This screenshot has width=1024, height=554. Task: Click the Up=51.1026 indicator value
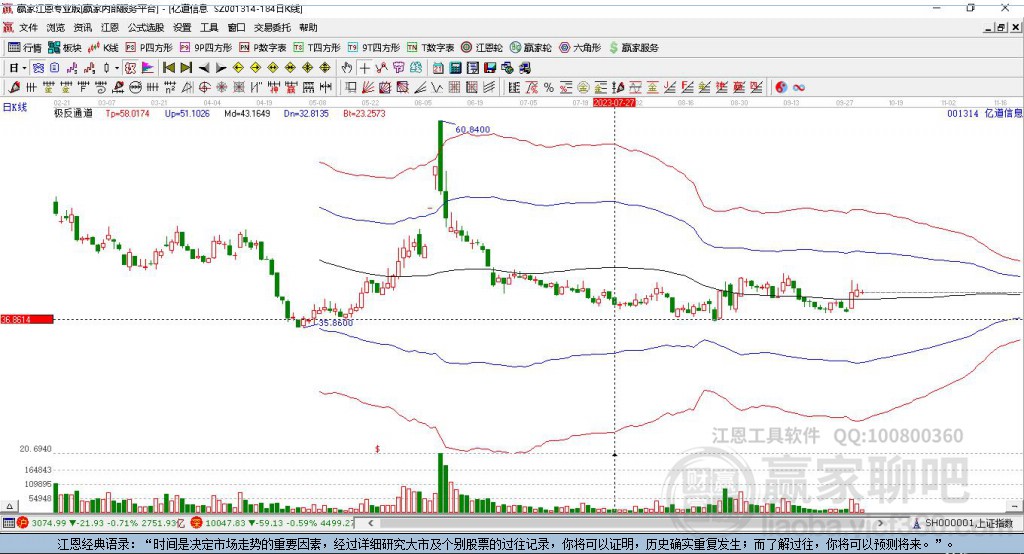pyautogui.click(x=187, y=113)
